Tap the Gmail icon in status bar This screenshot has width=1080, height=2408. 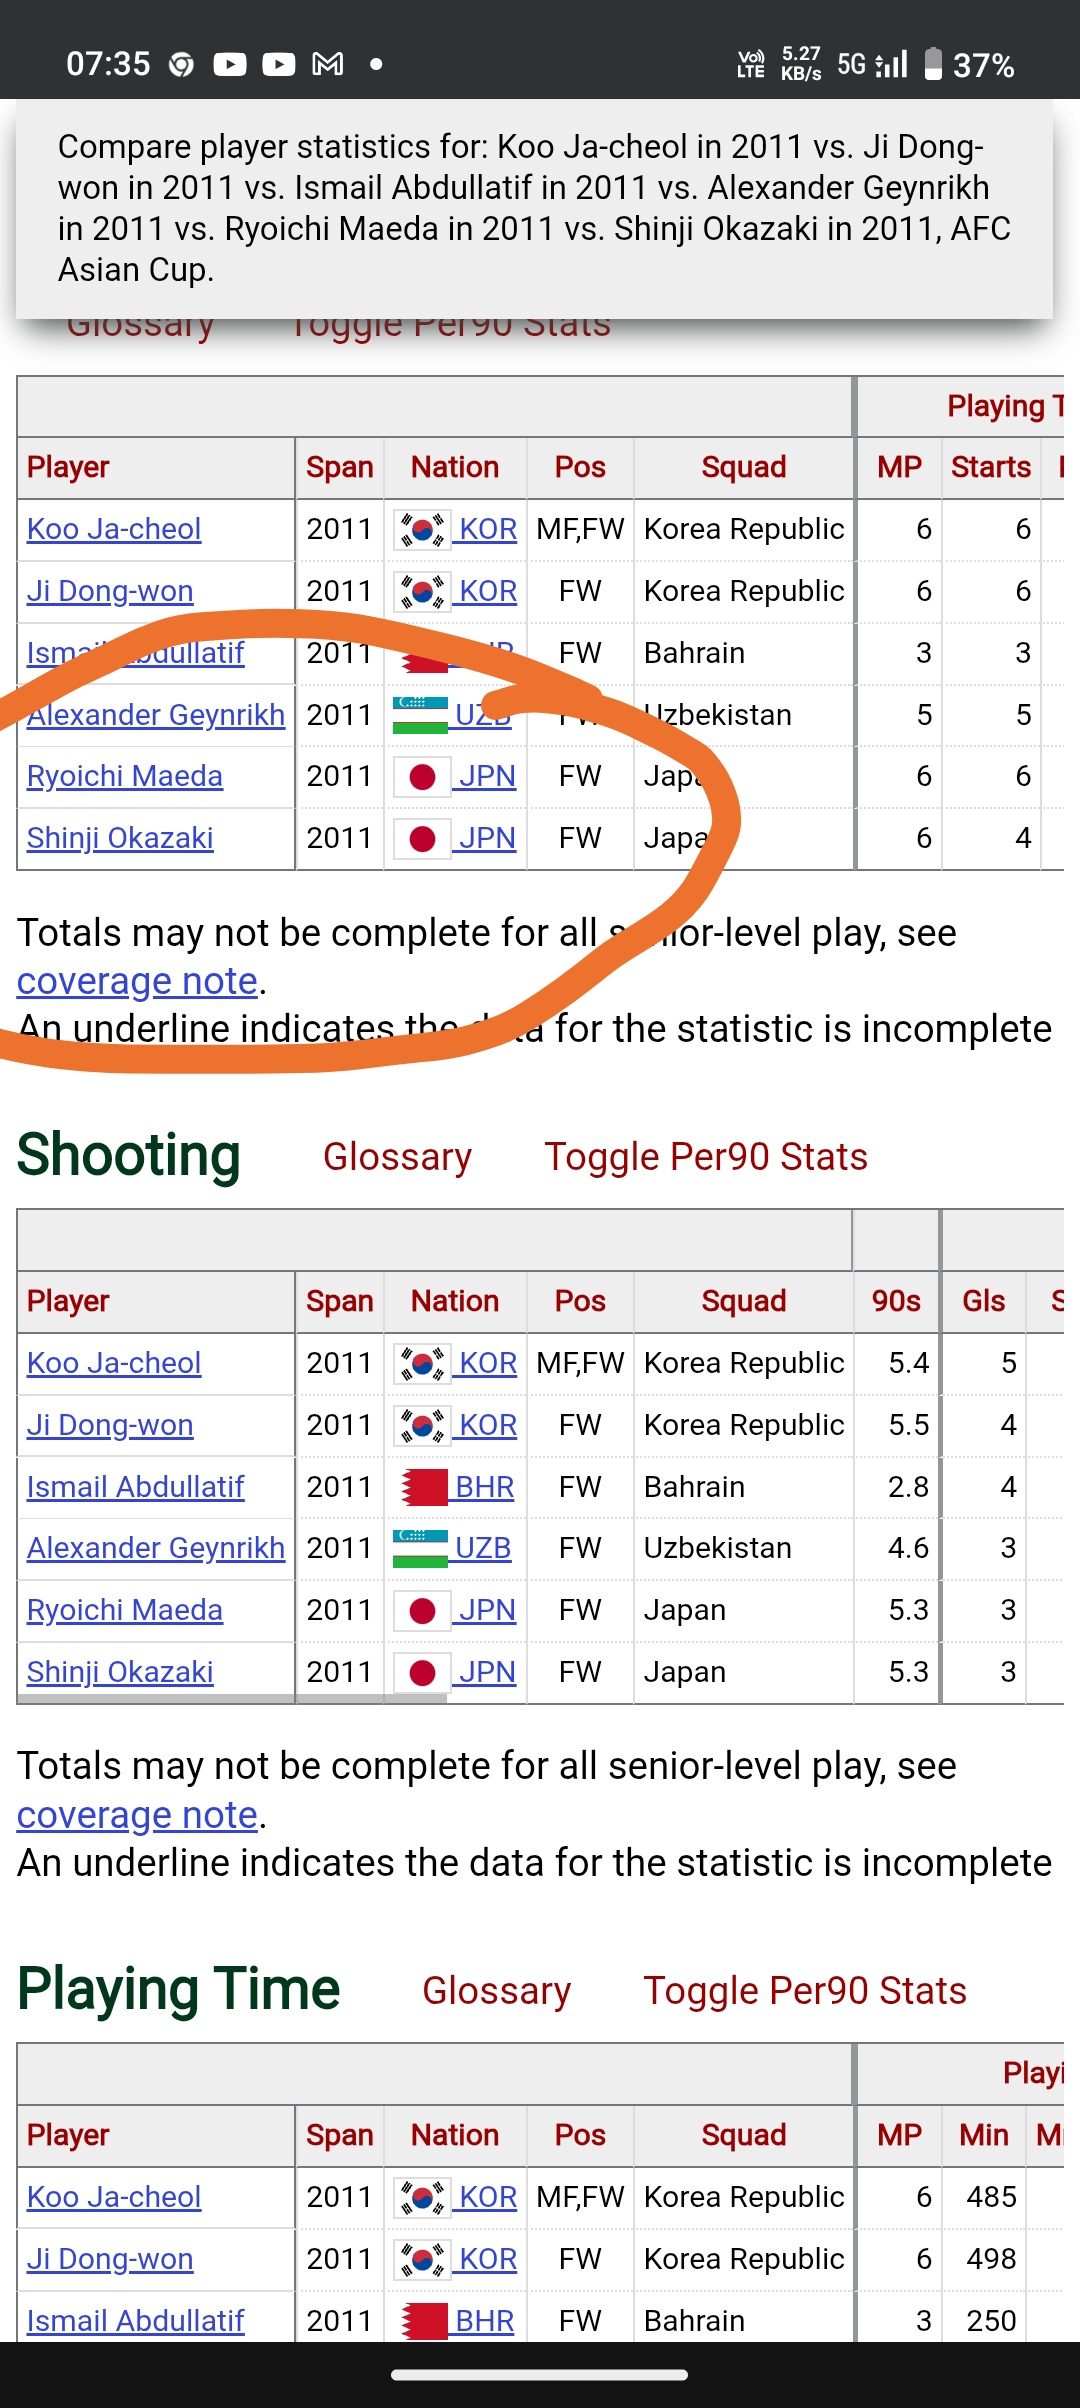tap(328, 65)
